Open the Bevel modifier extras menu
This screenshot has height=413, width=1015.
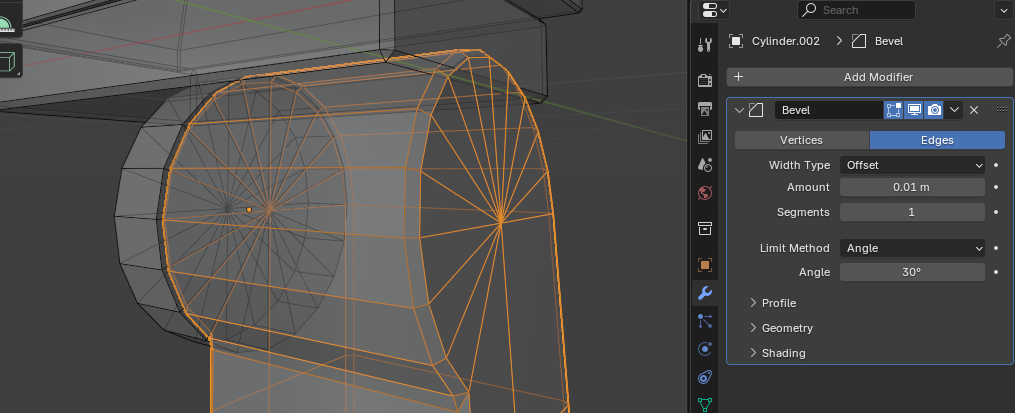[954, 110]
